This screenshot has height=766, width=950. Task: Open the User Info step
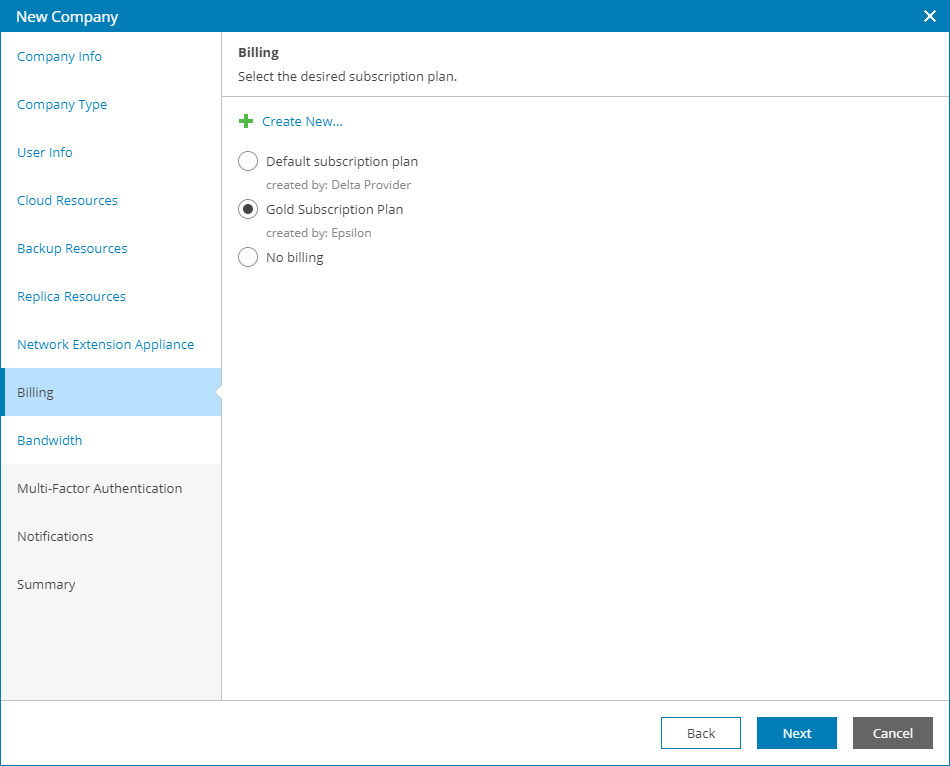tap(45, 152)
